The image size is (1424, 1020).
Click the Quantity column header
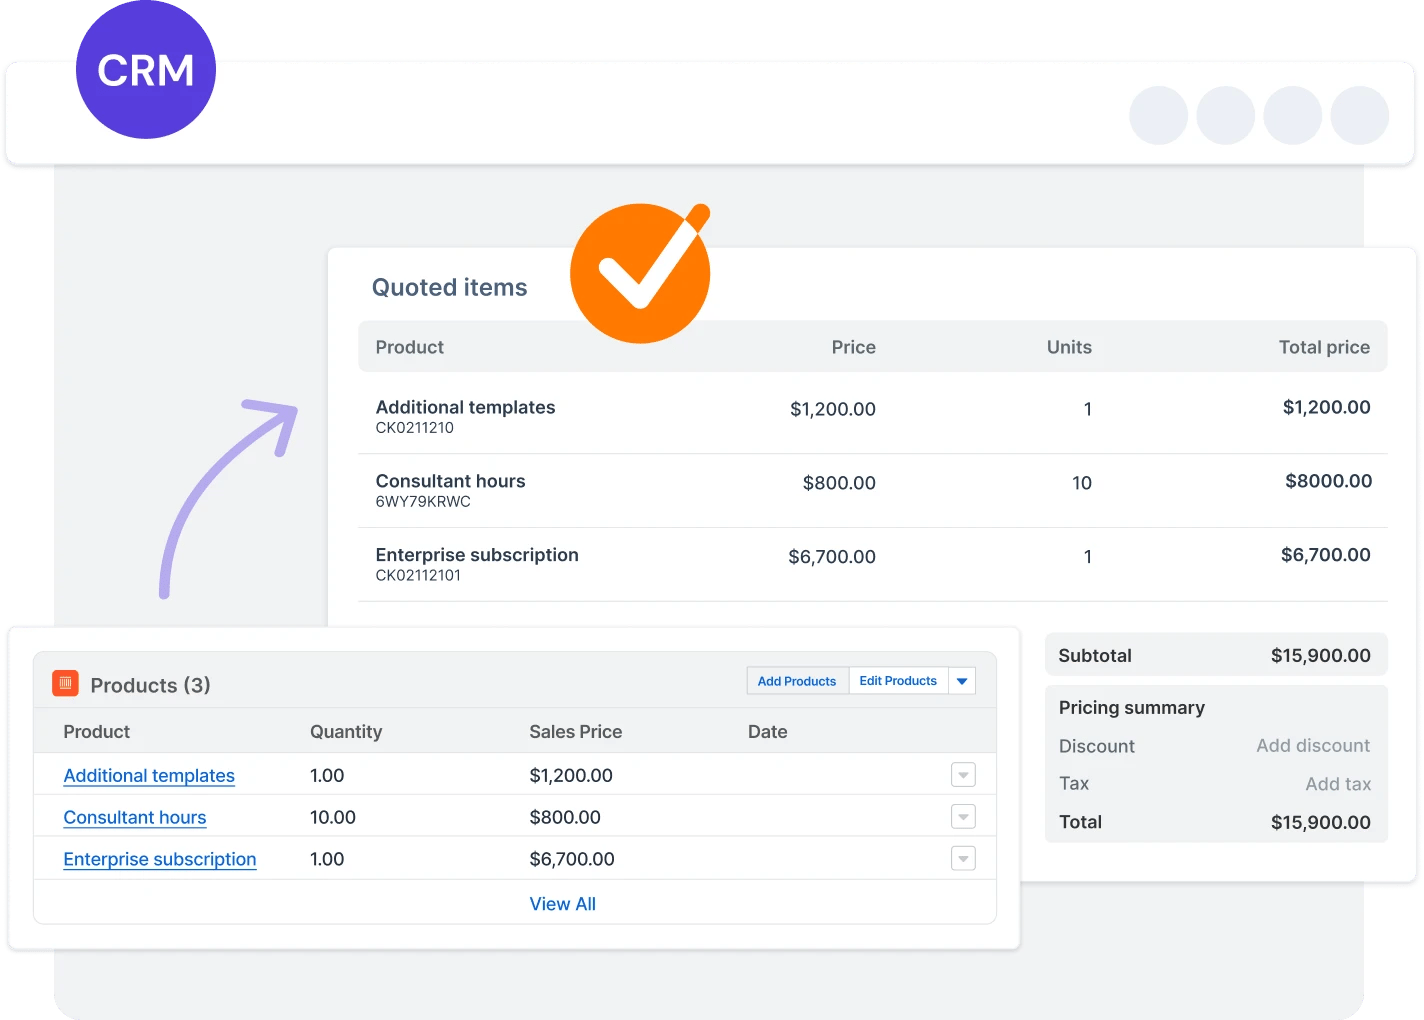coord(346,732)
